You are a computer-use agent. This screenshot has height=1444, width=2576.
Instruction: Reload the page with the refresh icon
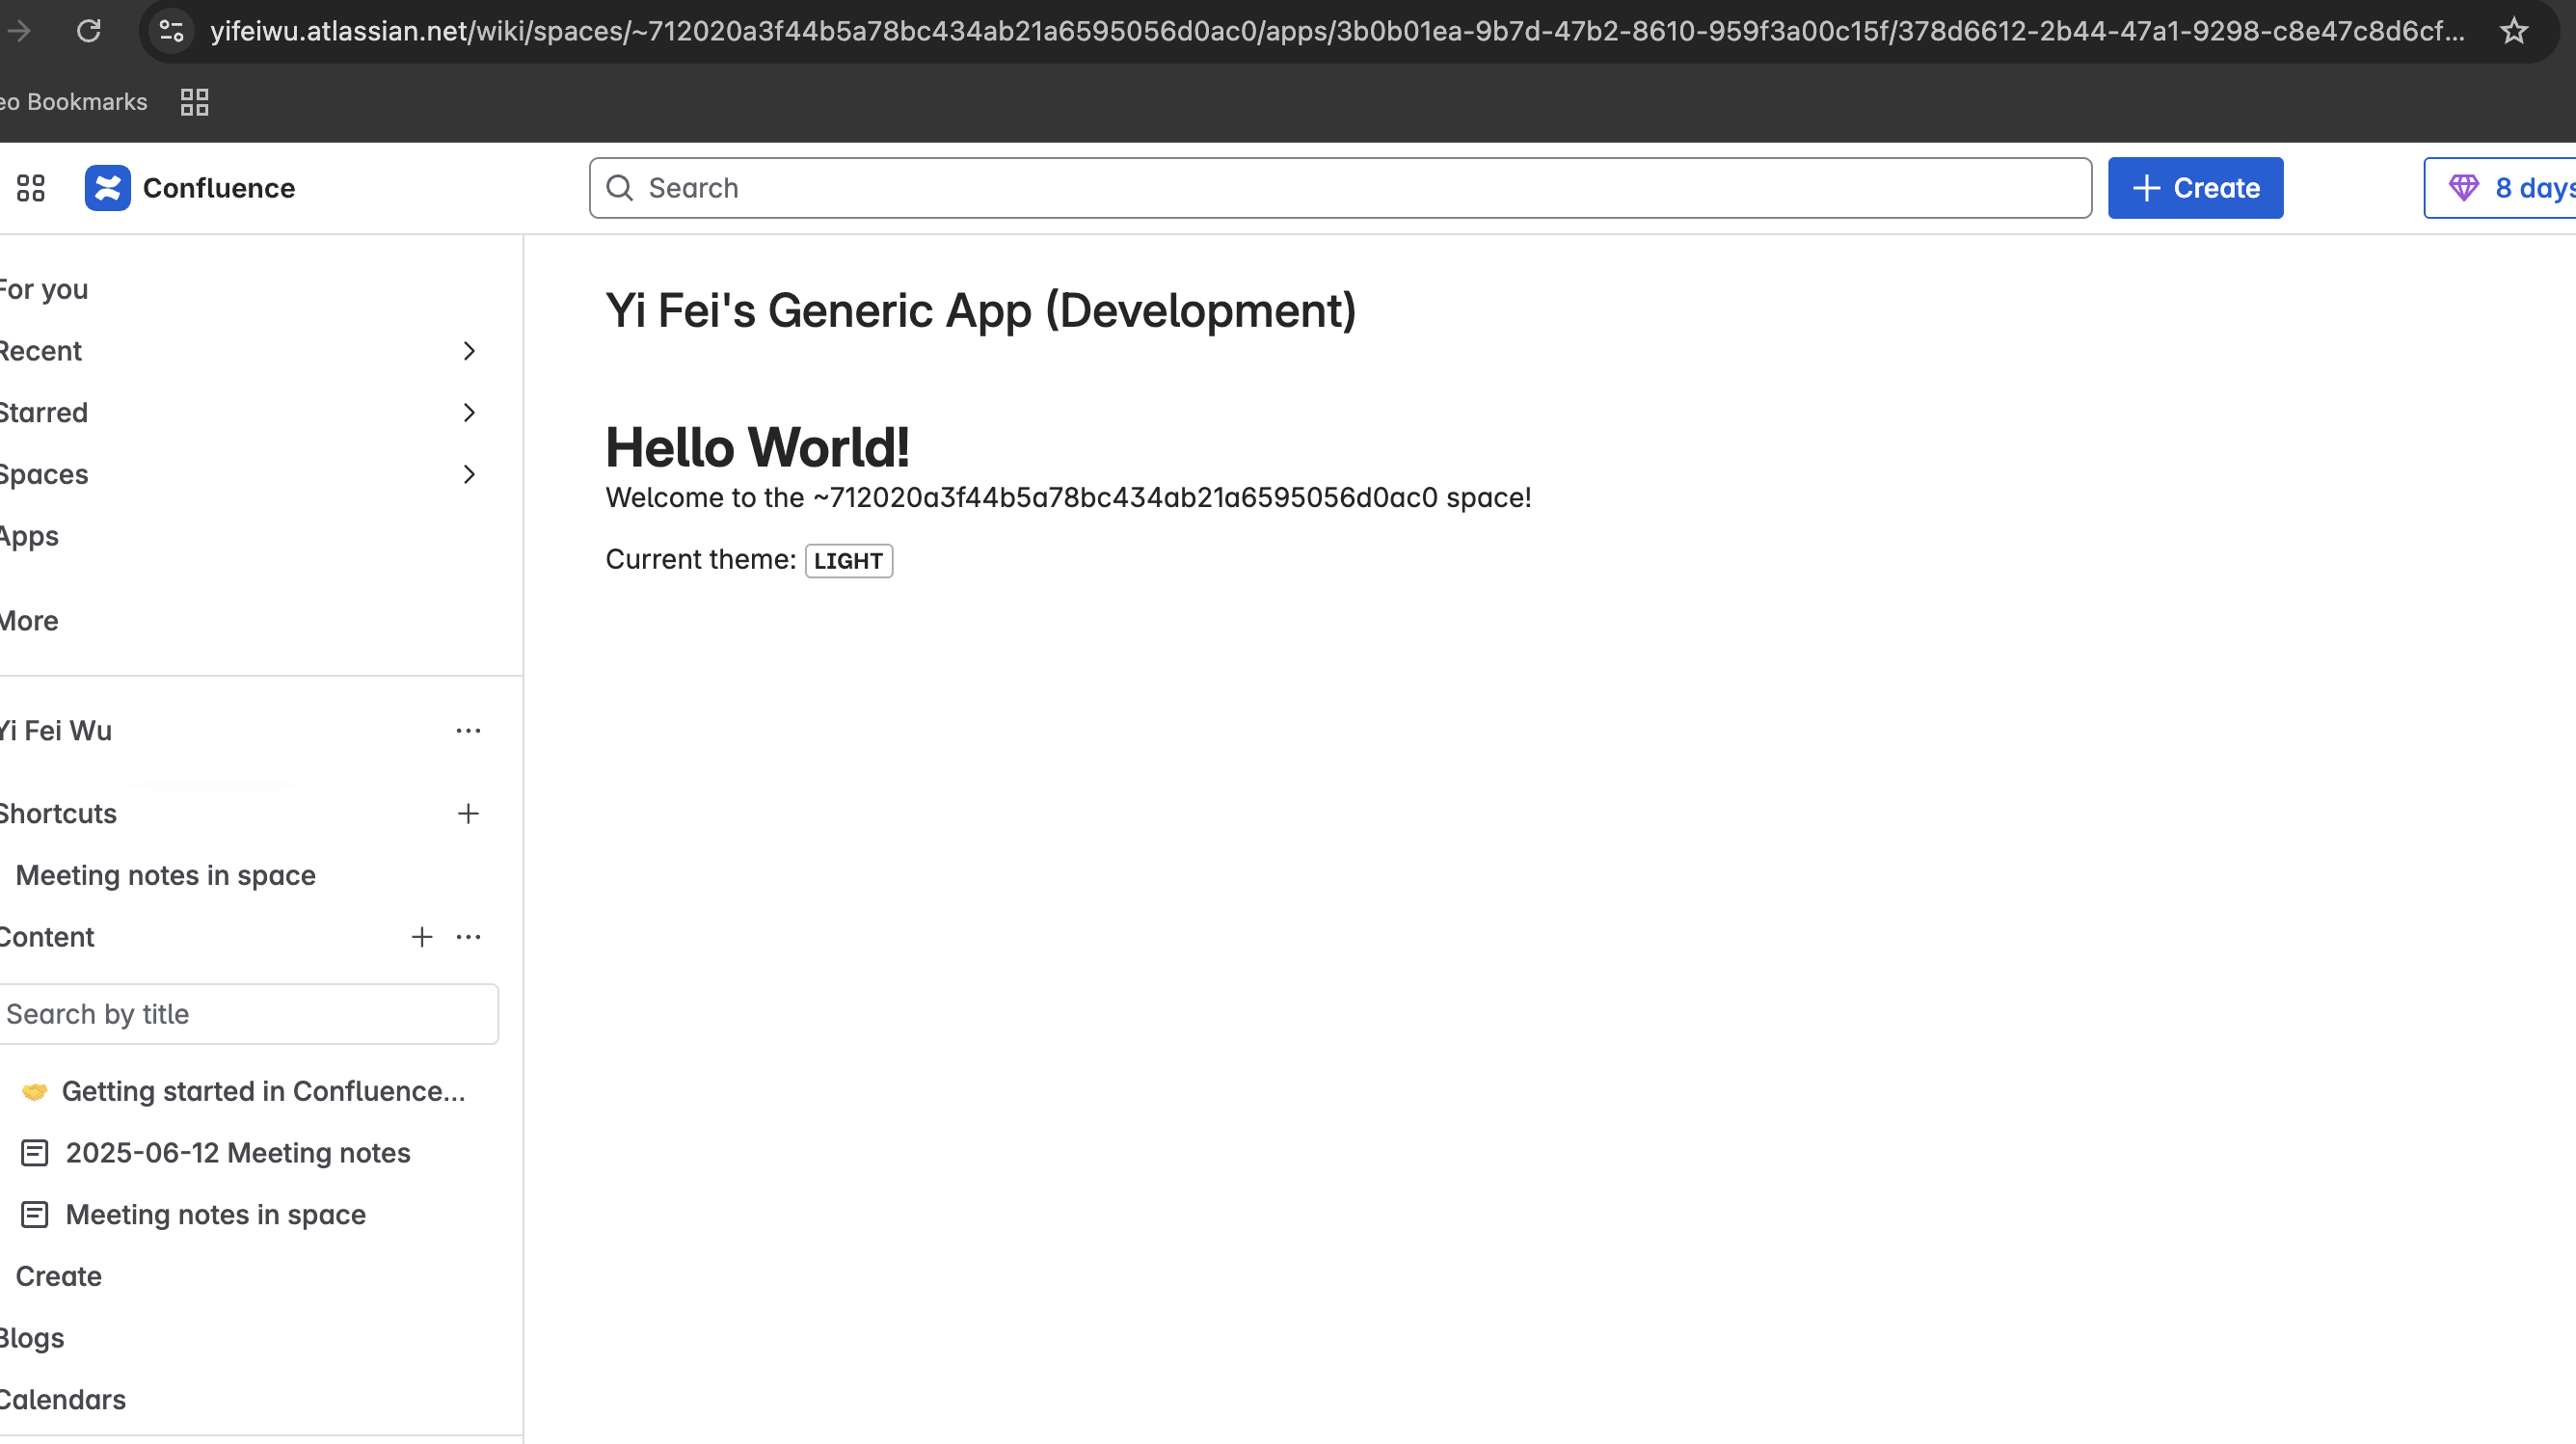(89, 31)
